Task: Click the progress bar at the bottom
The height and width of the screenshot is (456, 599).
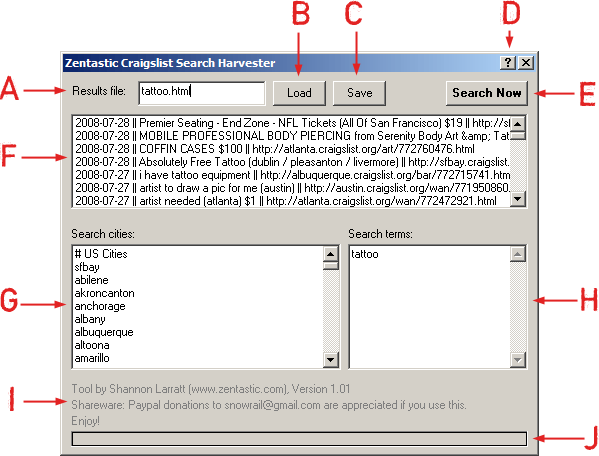Action: [x=299, y=439]
